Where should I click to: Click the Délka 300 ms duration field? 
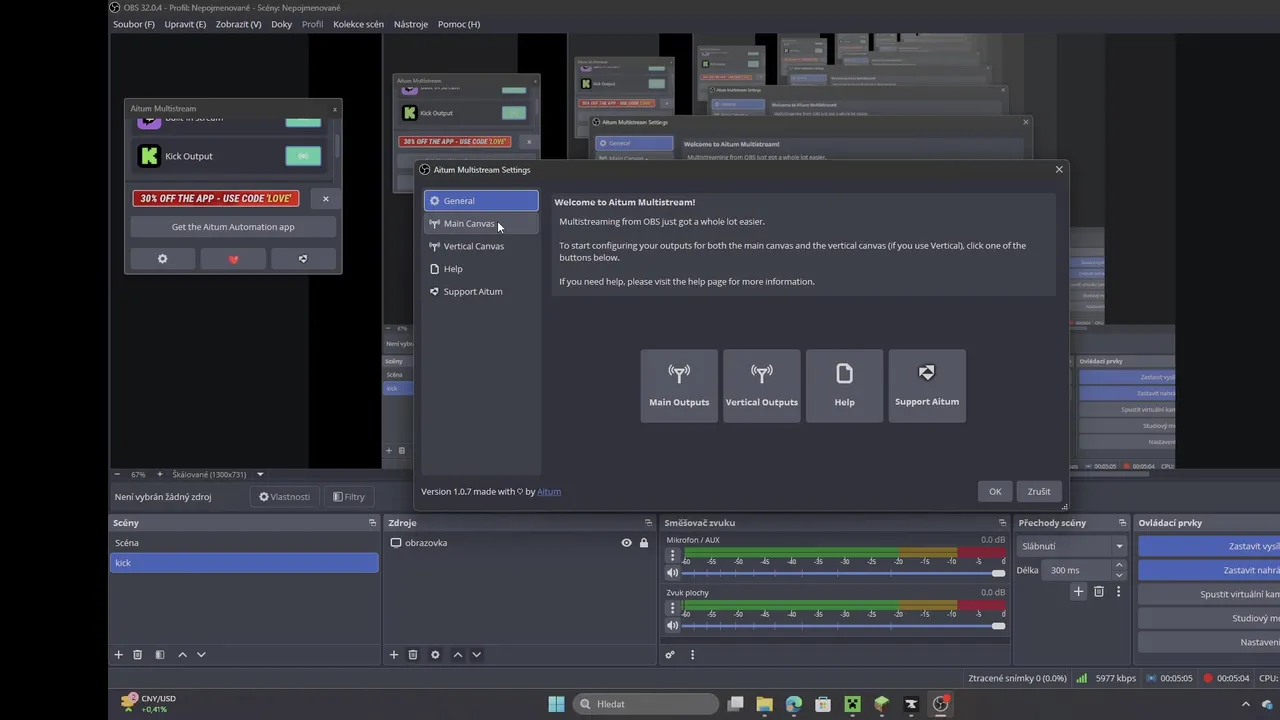point(1084,570)
